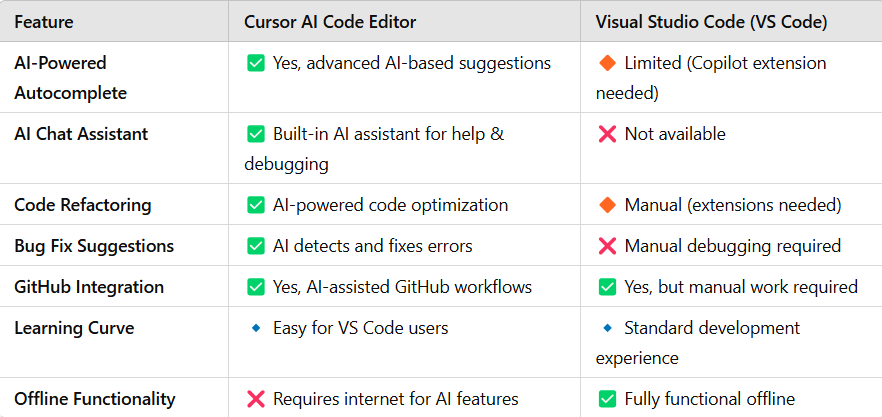The height and width of the screenshot is (417, 882).
Task: Click orange diamond next to Limited Copilot extension
Action: coord(608,63)
